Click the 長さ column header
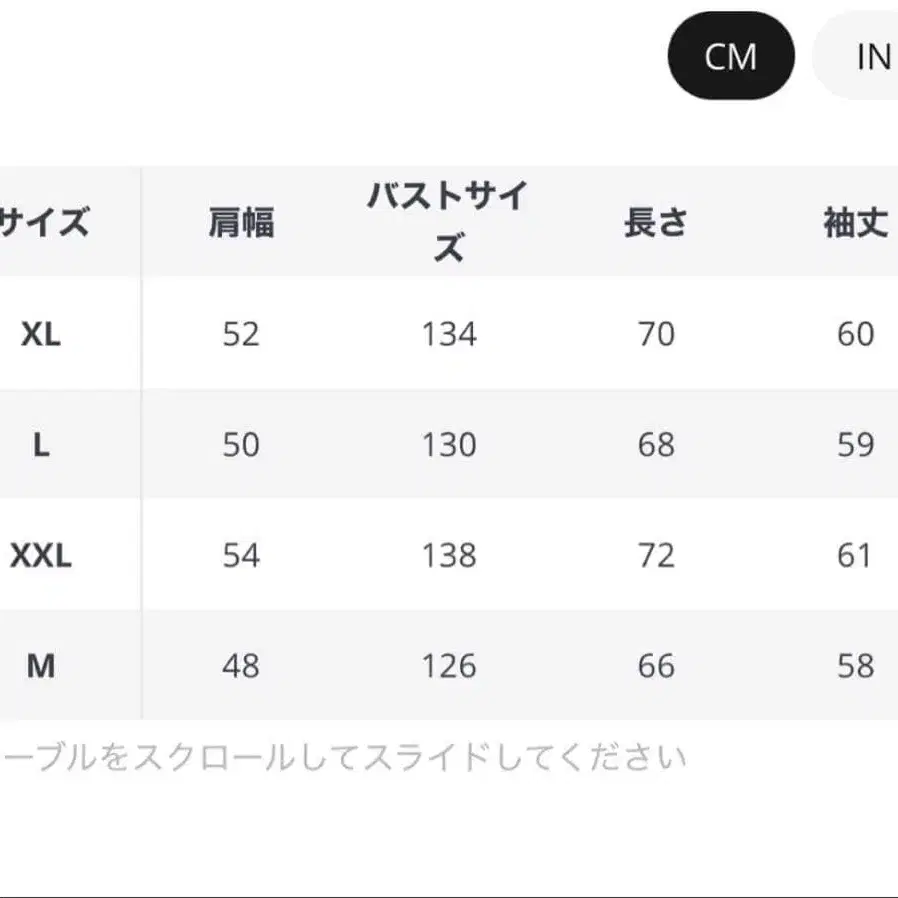The image size is (898, 898). pyautogui.click(x=657, y=224)
